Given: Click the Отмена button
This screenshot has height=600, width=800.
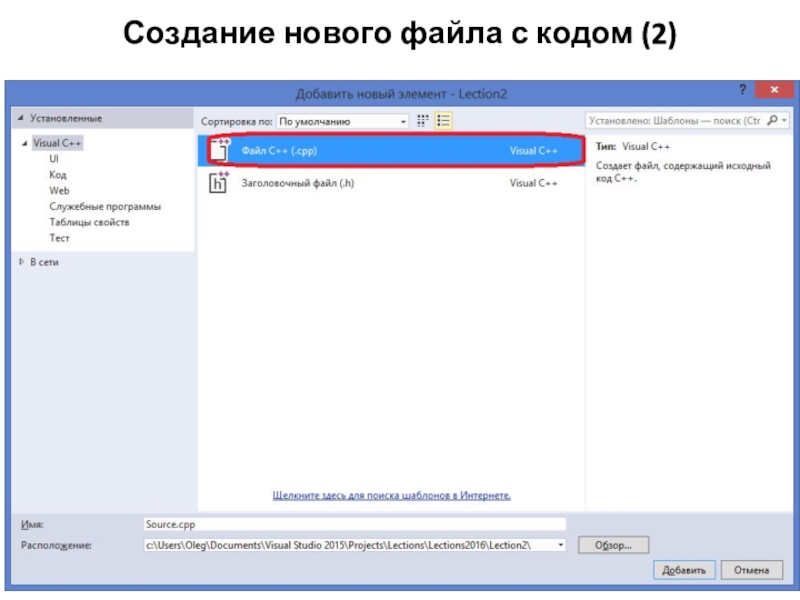Looking at the screenshot, I should coord(752,570).
